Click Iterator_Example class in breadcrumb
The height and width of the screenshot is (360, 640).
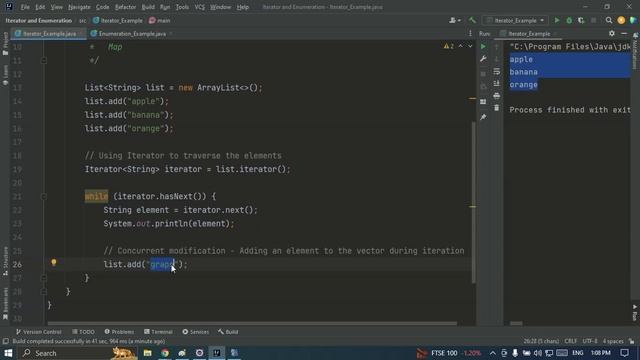tap(118, 20)
